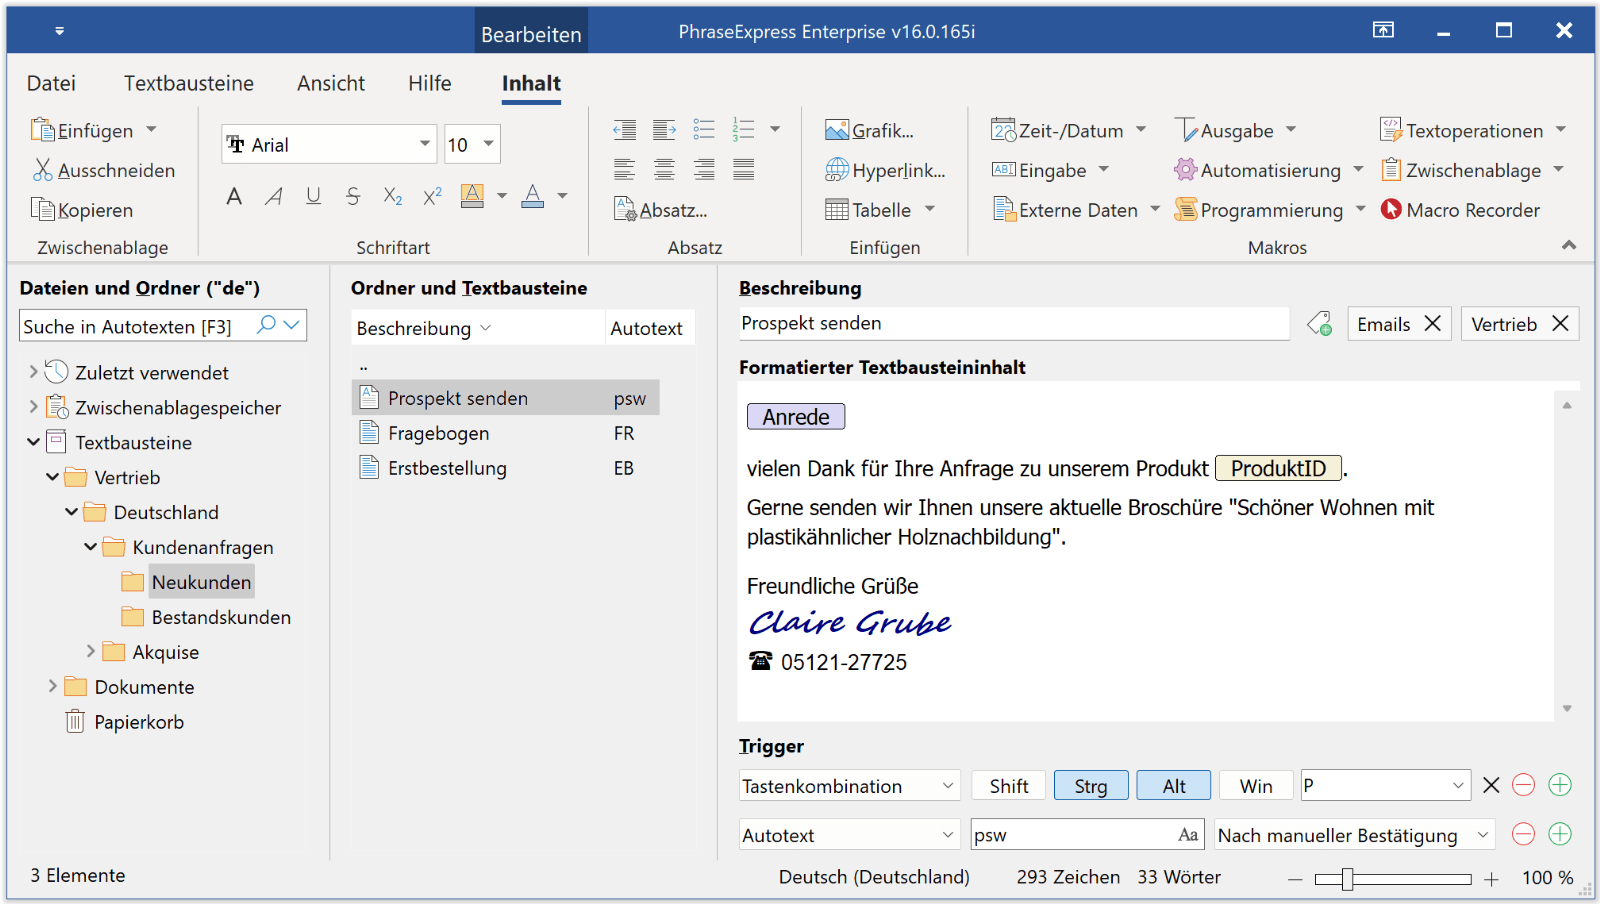Switch to the Inhalt tab
Viewport: 1600px width, 904px height.
[531, 83]
